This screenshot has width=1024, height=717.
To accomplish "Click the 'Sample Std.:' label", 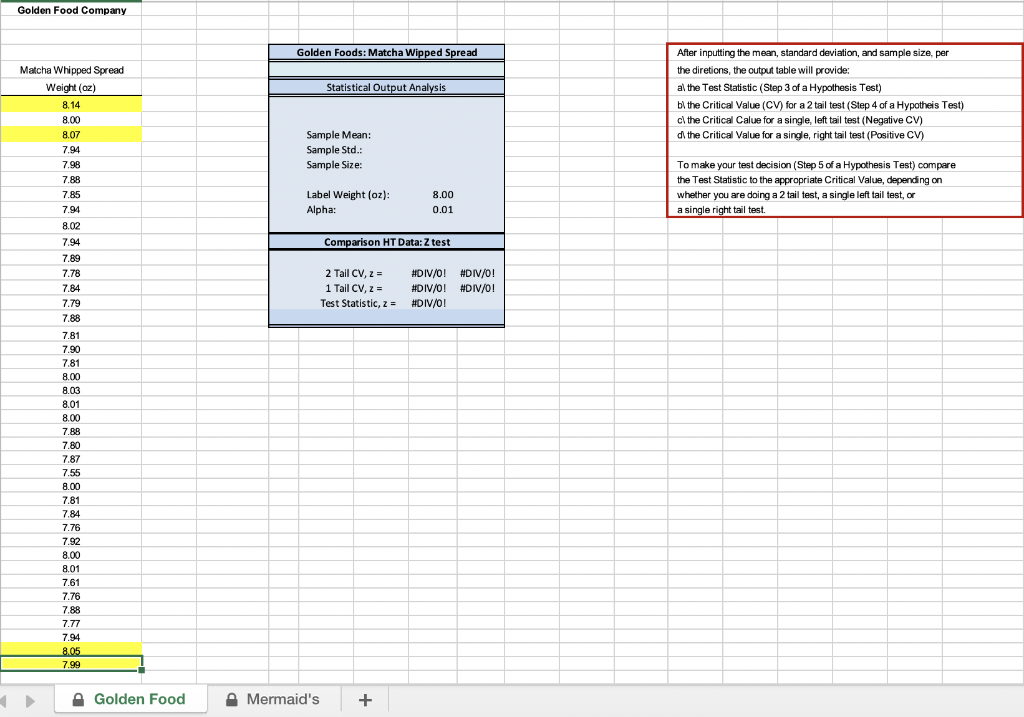I will pos(334,150).
